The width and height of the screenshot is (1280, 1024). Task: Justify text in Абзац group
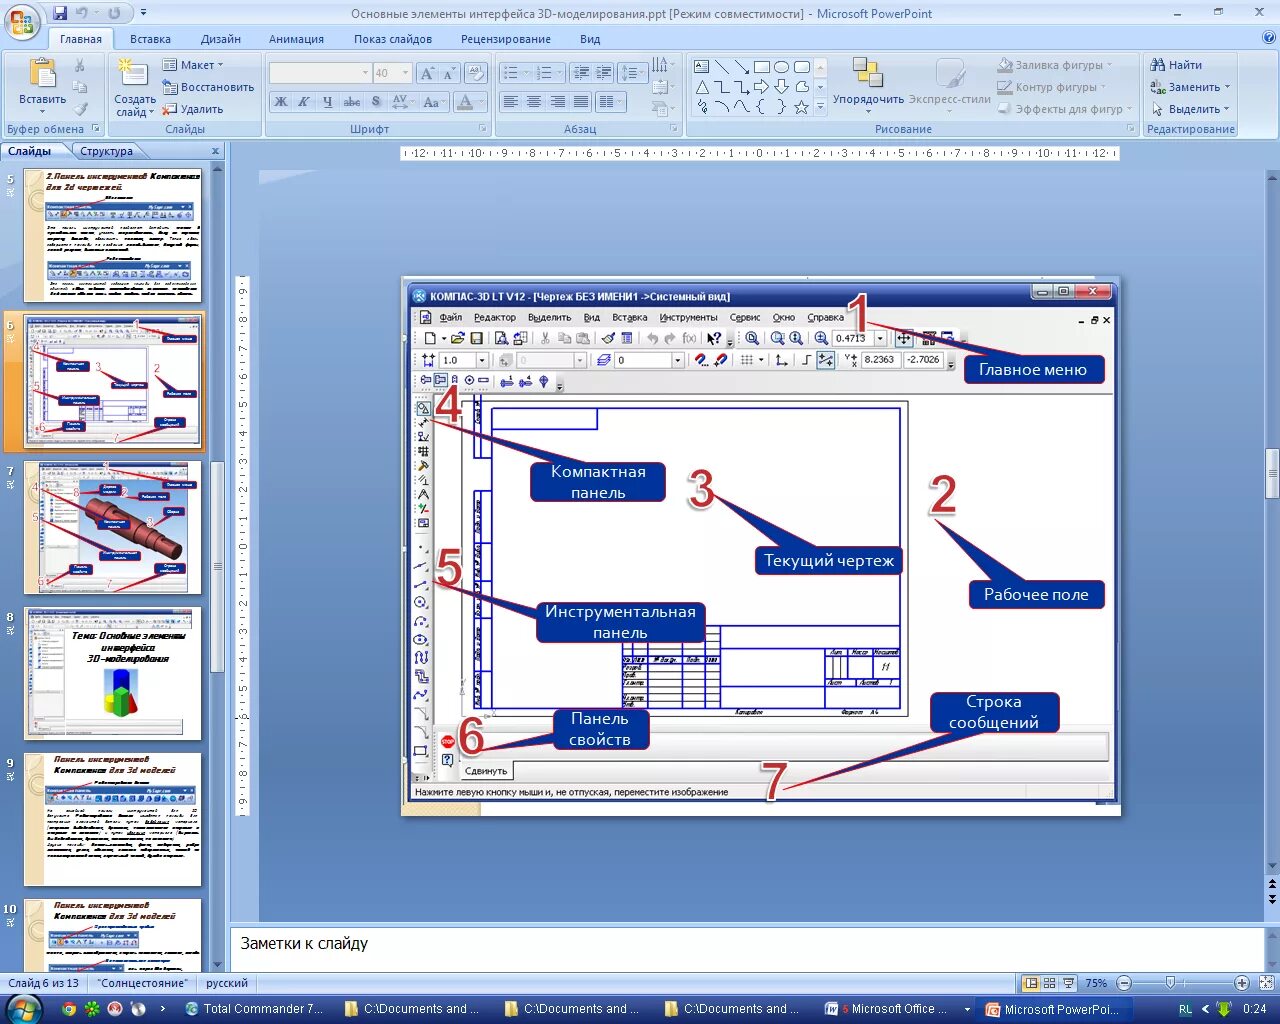580,102
